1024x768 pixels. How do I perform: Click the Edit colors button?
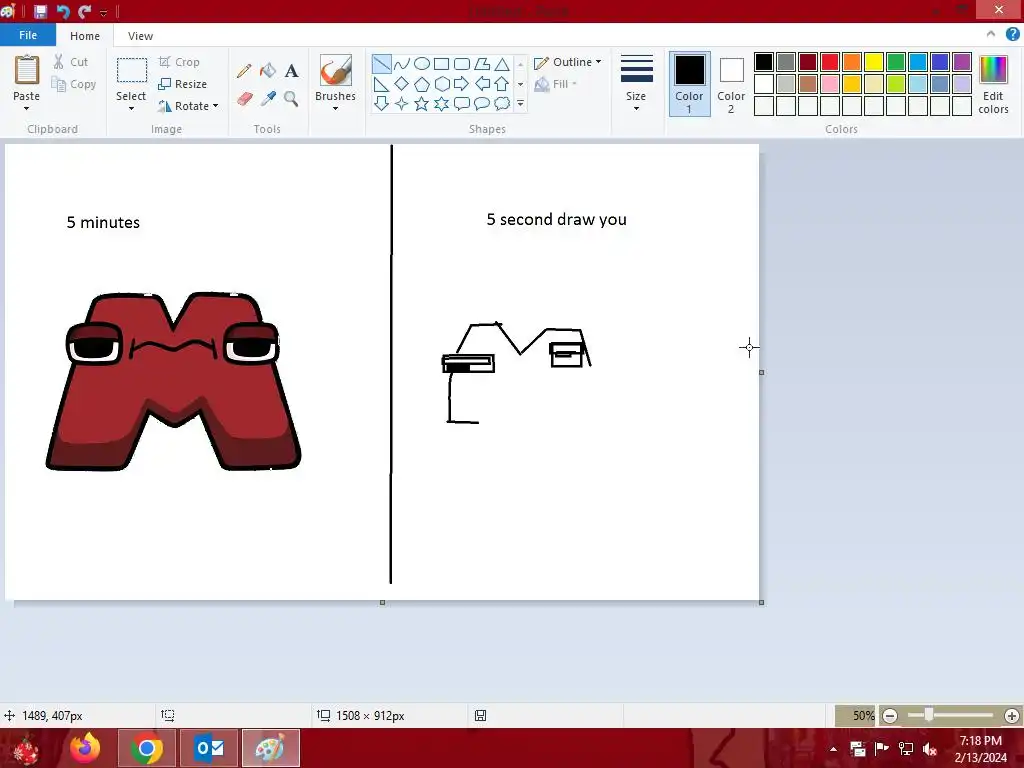click(993, 85)
